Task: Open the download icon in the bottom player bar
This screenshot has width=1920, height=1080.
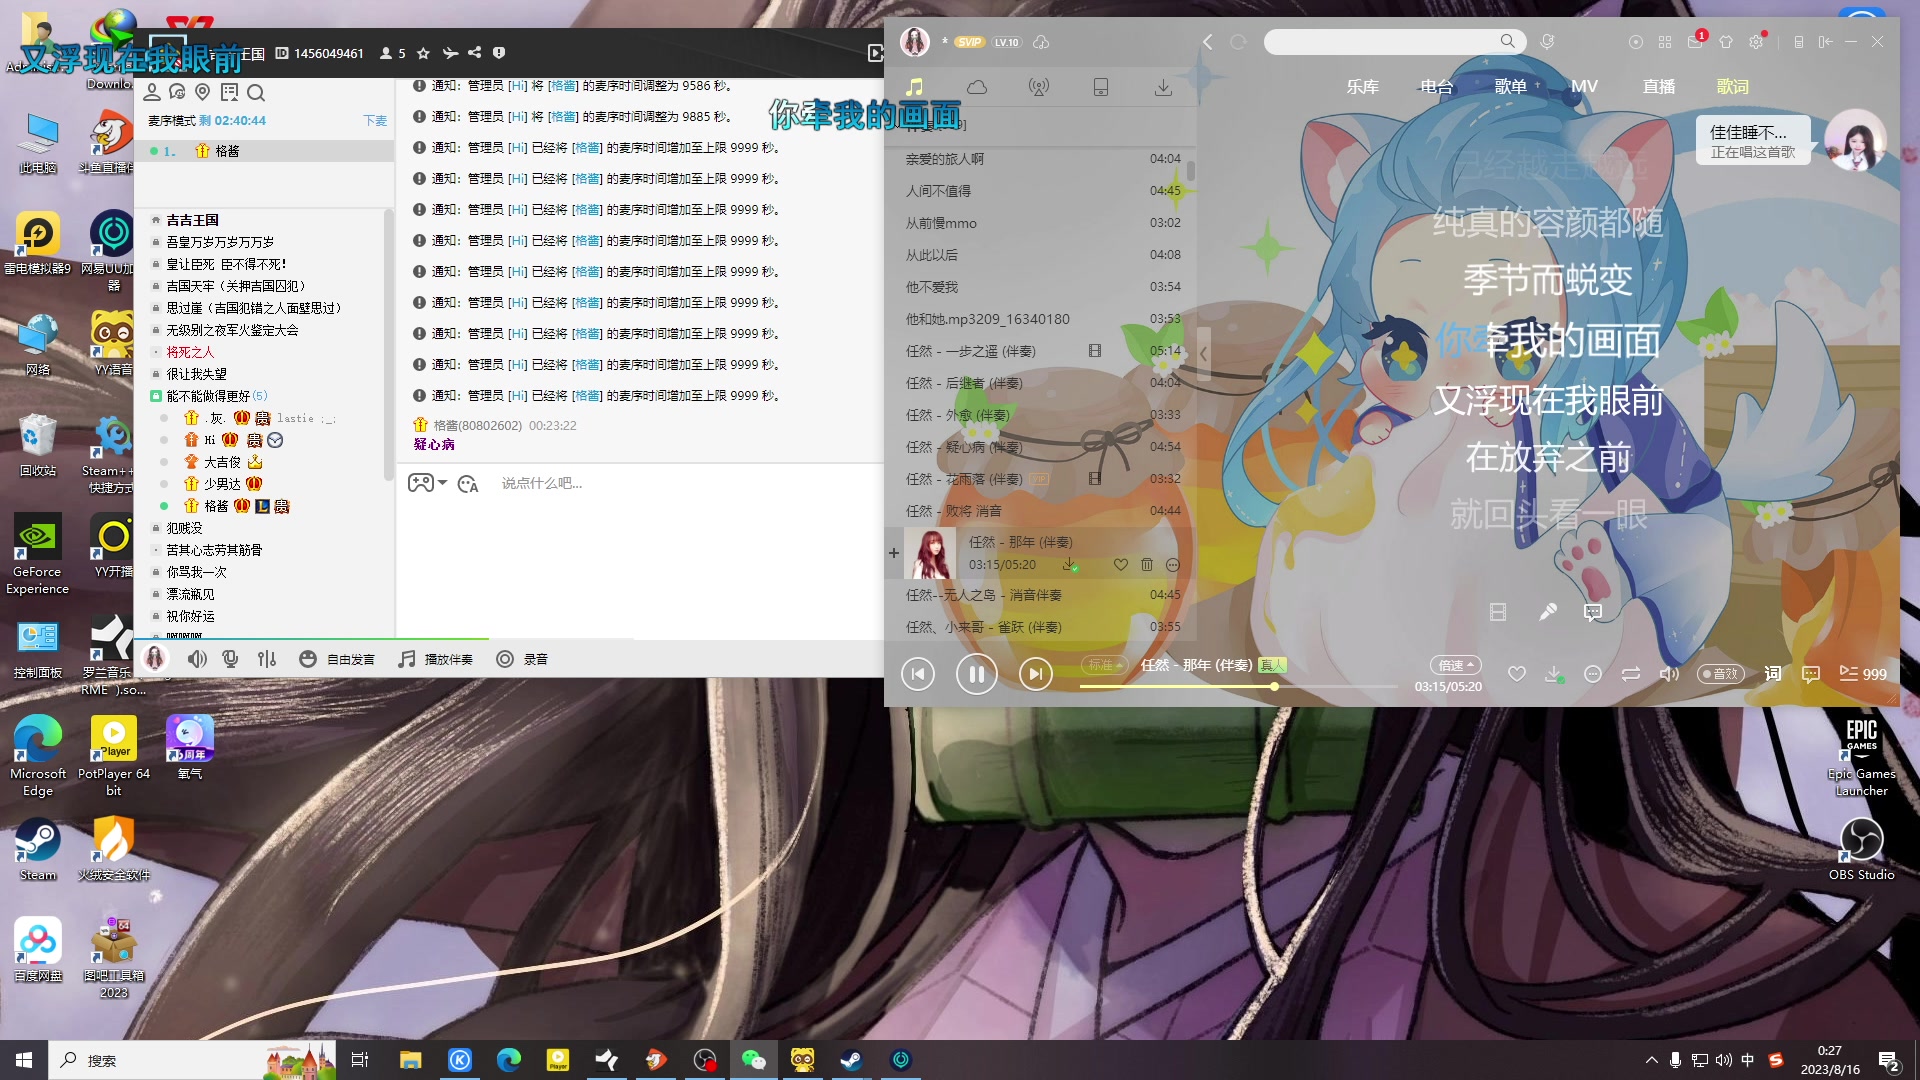Action: coord(1553,674)
